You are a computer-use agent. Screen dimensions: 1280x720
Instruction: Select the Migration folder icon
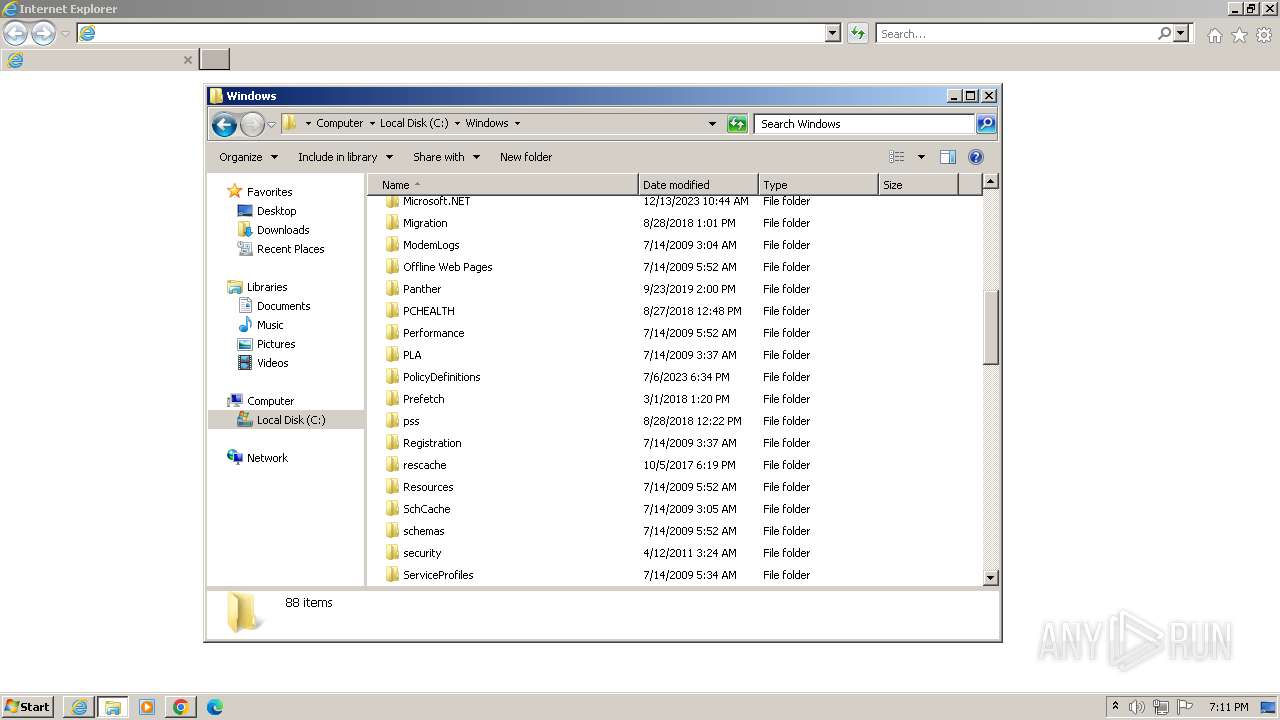[392, 223]
